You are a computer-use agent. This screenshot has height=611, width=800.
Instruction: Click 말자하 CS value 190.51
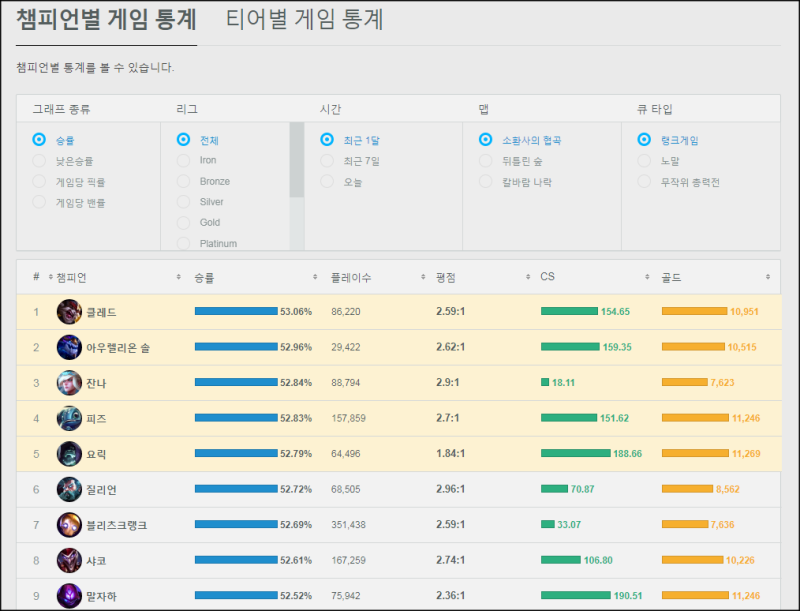pyautogui.click(x=628, y=596)
